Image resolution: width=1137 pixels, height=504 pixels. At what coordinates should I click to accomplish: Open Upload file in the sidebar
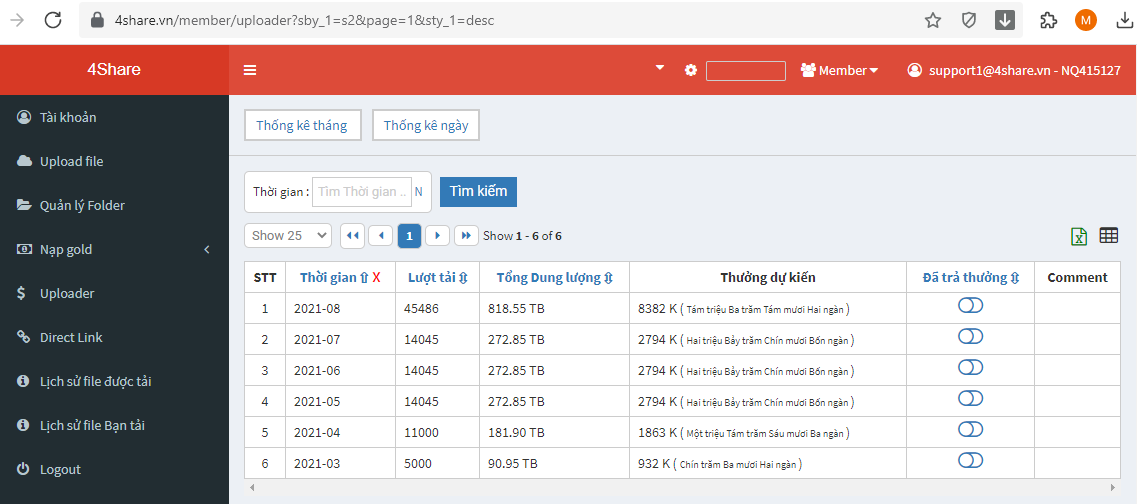pyautogui.click(x=71, y=161)
